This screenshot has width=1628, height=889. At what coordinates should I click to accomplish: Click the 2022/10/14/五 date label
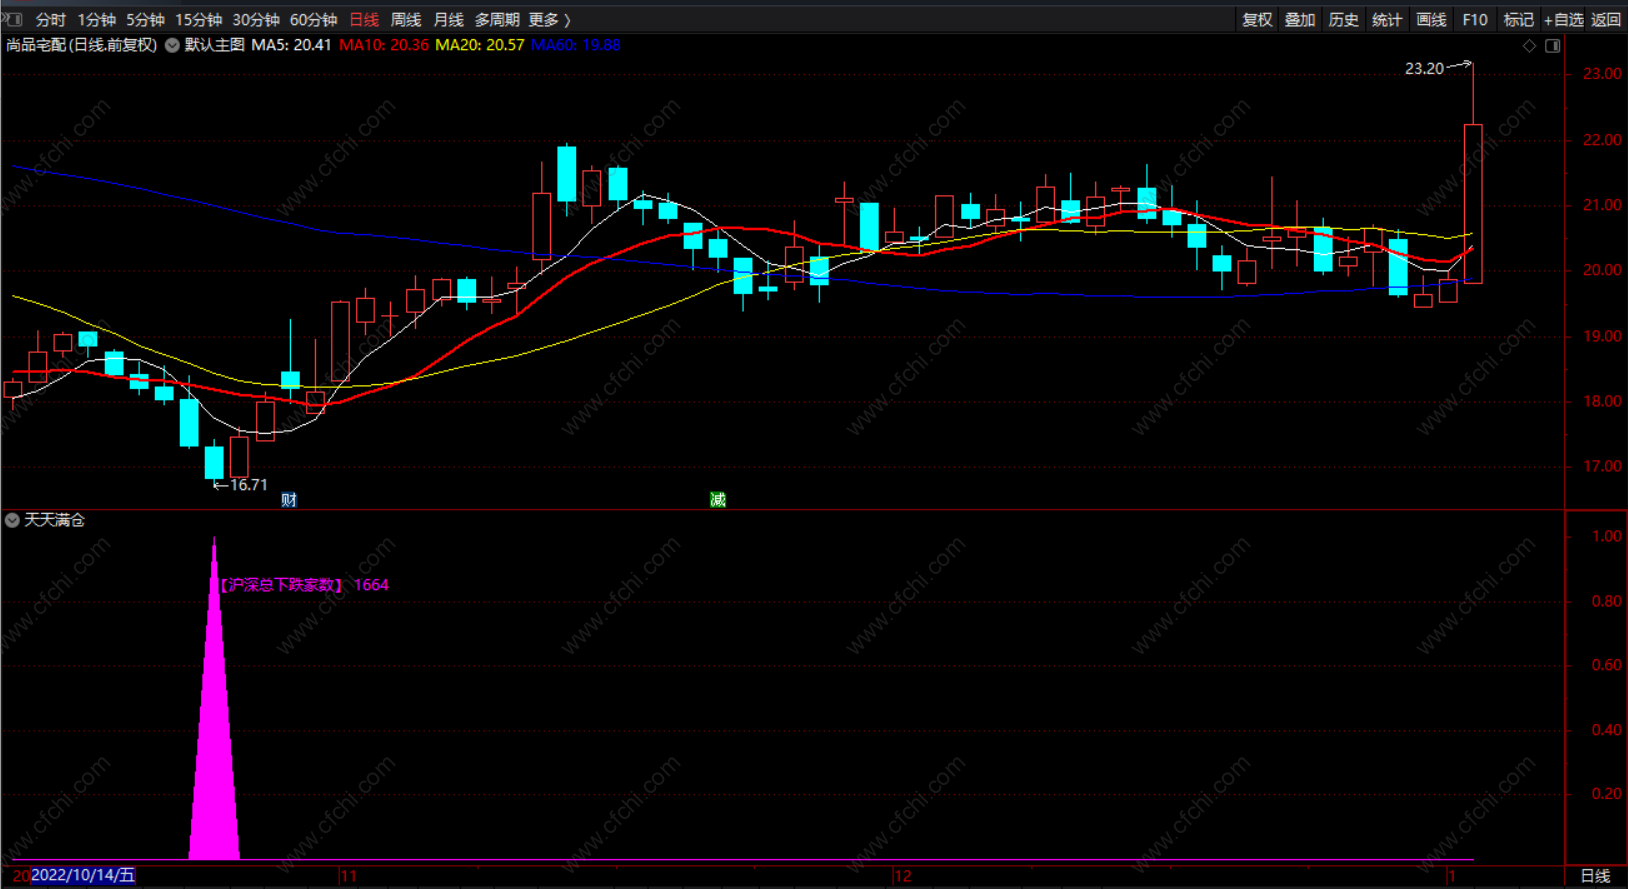[x=83, y=876]
